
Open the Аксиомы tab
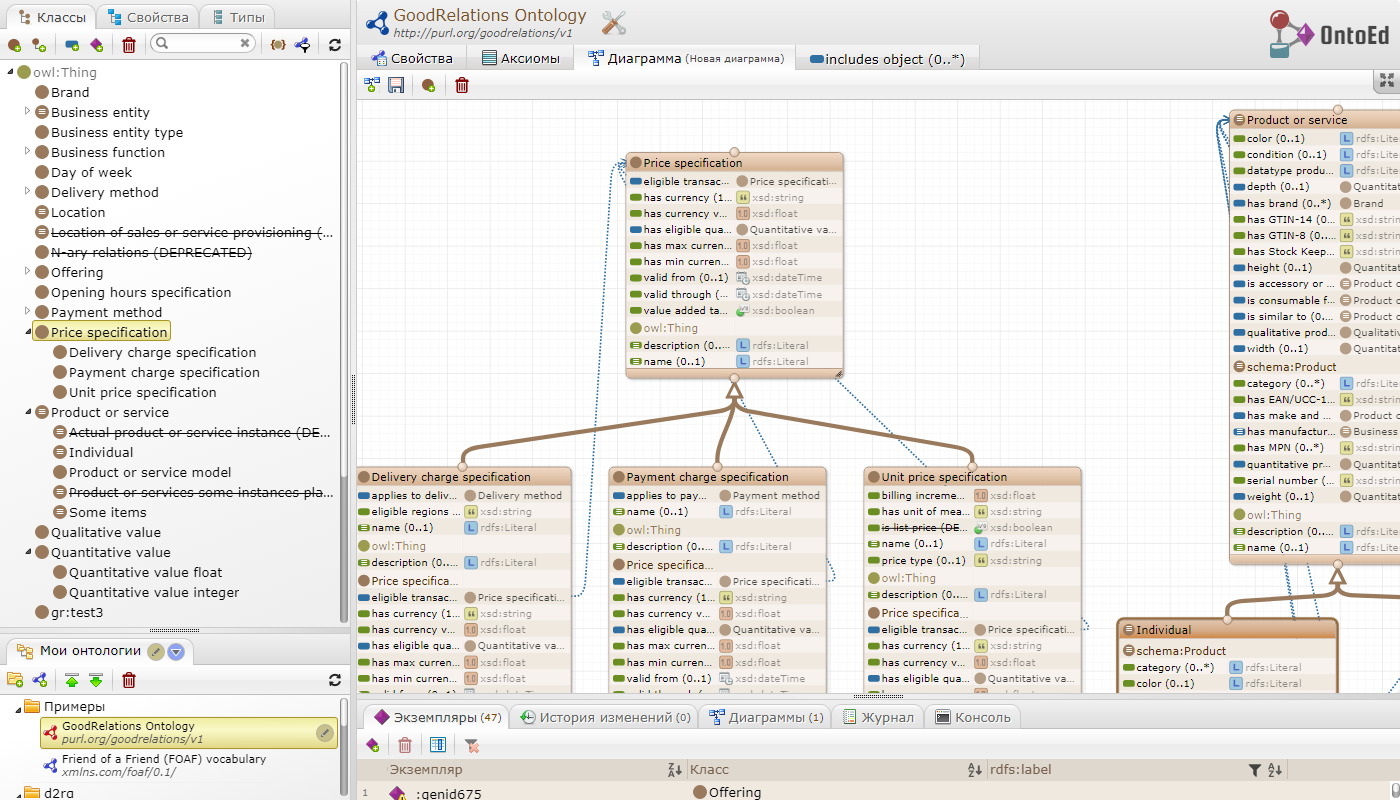pos(521,58)
